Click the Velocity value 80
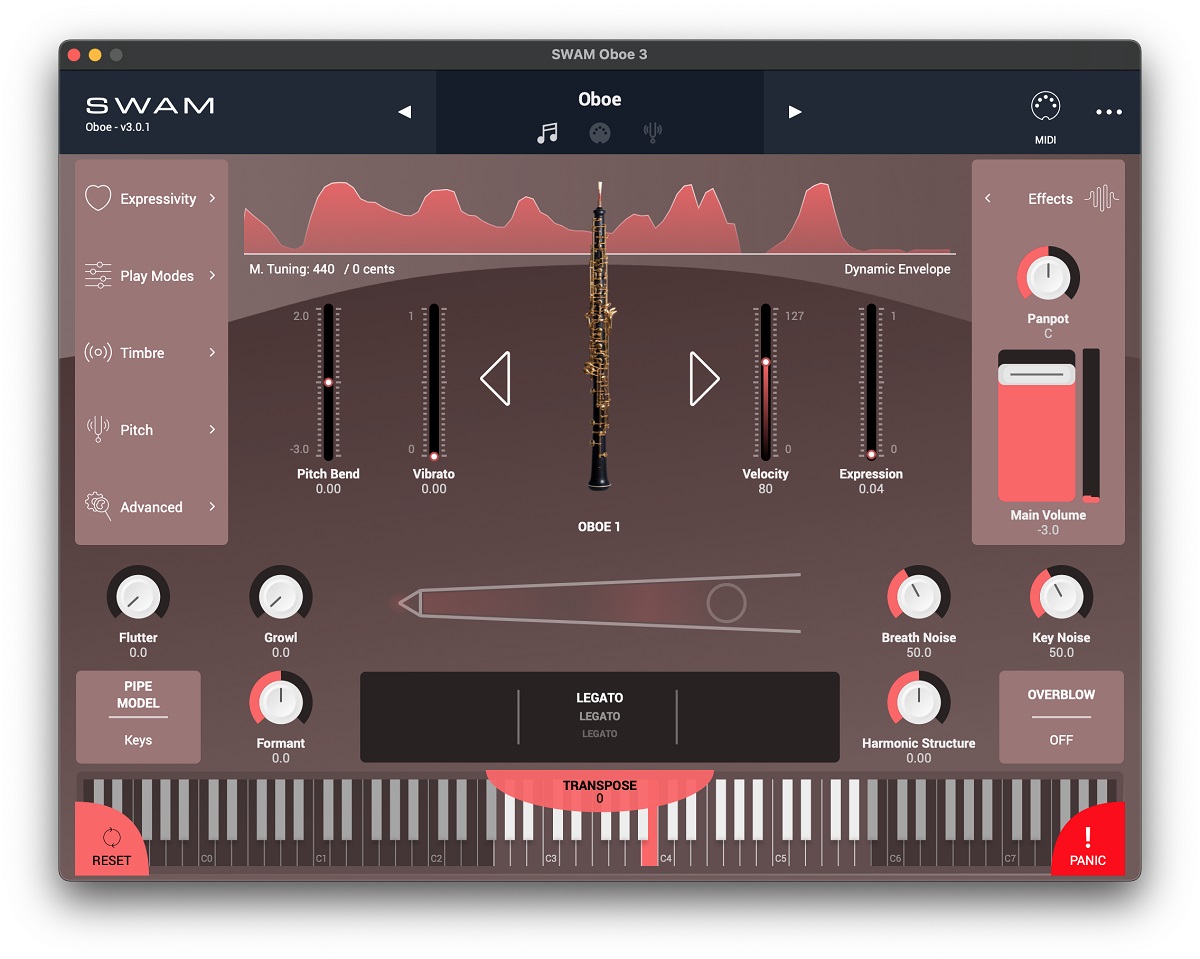Viewport: 1200px width, 959px height. [765, 489]
